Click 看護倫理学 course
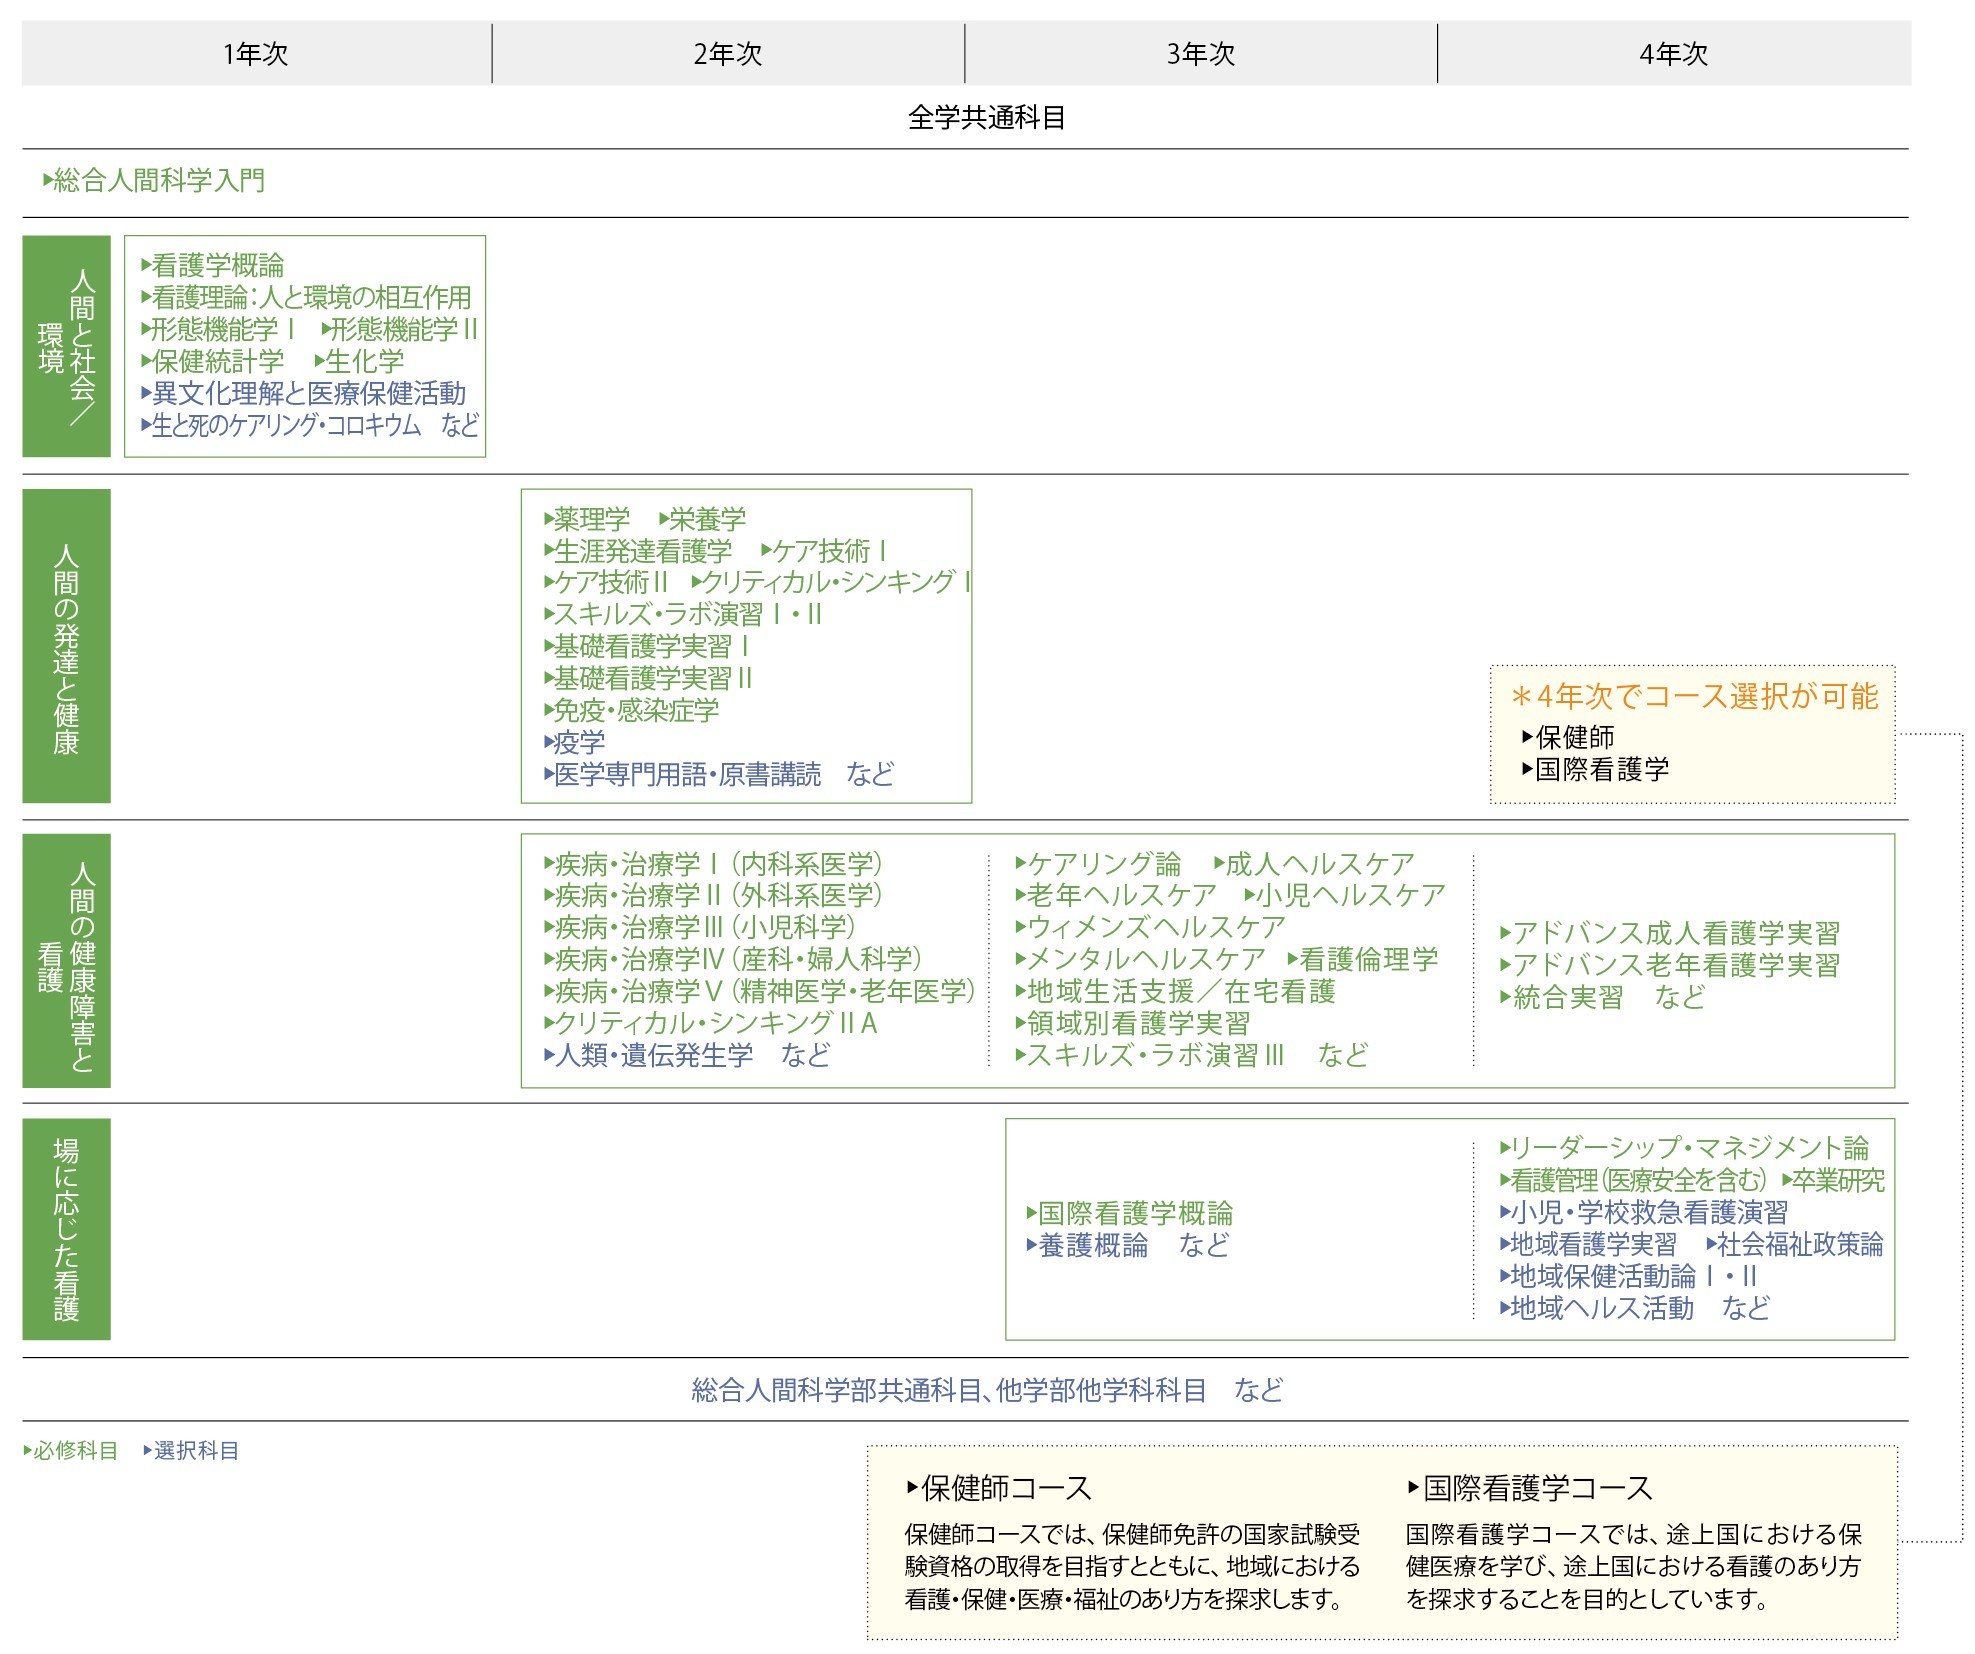The width and height of the screenshot is (1975, 1654). pos(1363,959)
